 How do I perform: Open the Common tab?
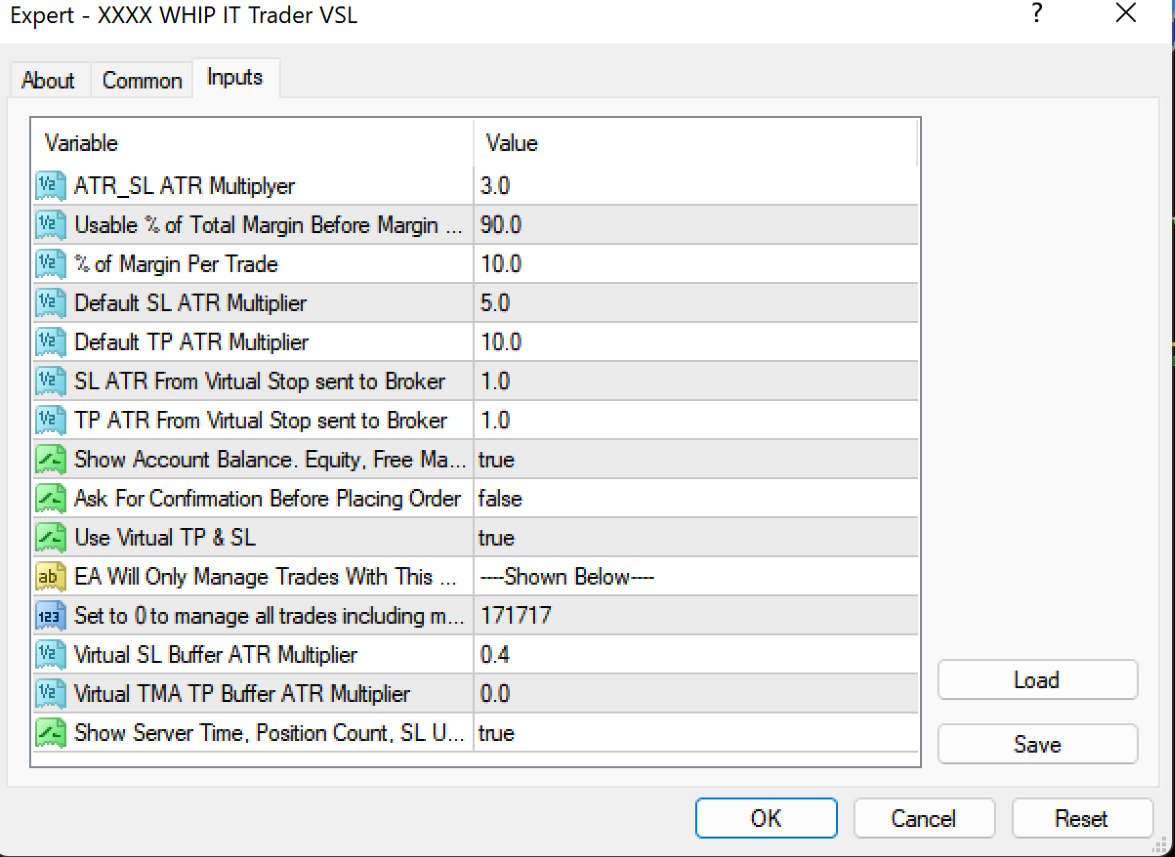[142, 81]
